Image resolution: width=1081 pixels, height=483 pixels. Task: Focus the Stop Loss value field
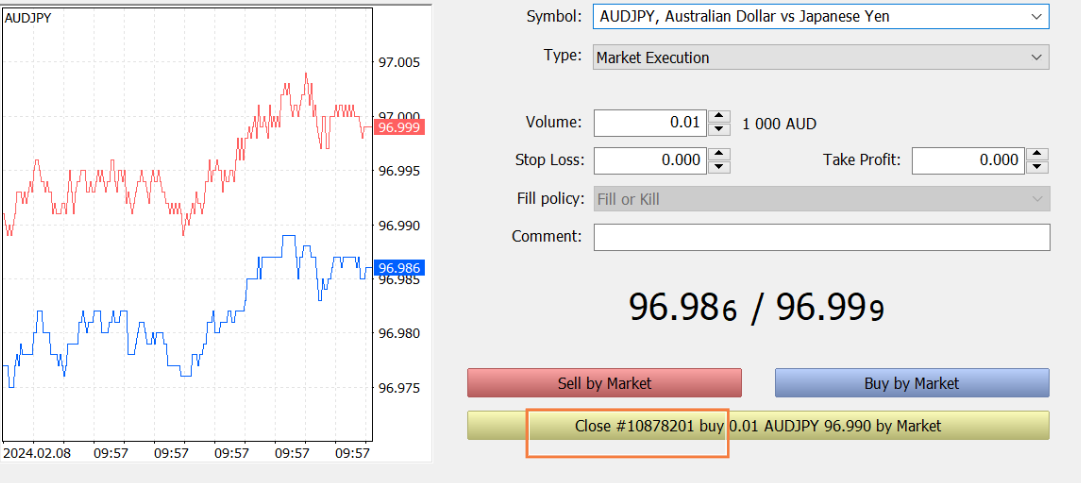[x=650, y=160]
